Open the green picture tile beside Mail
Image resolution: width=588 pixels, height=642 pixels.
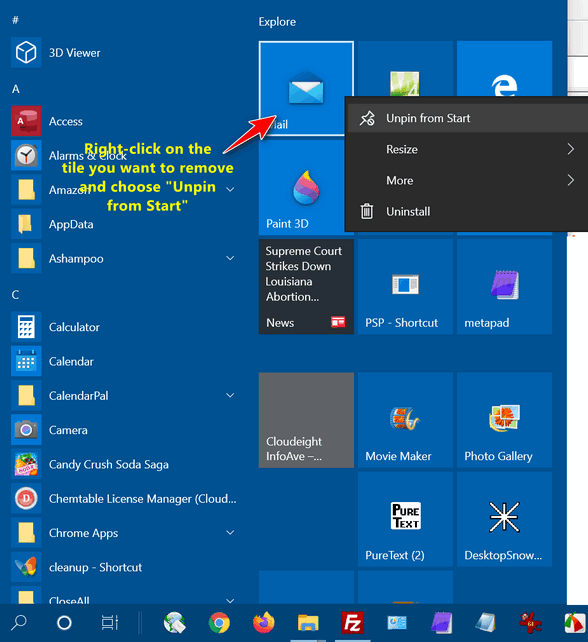[x=405, y=69]
